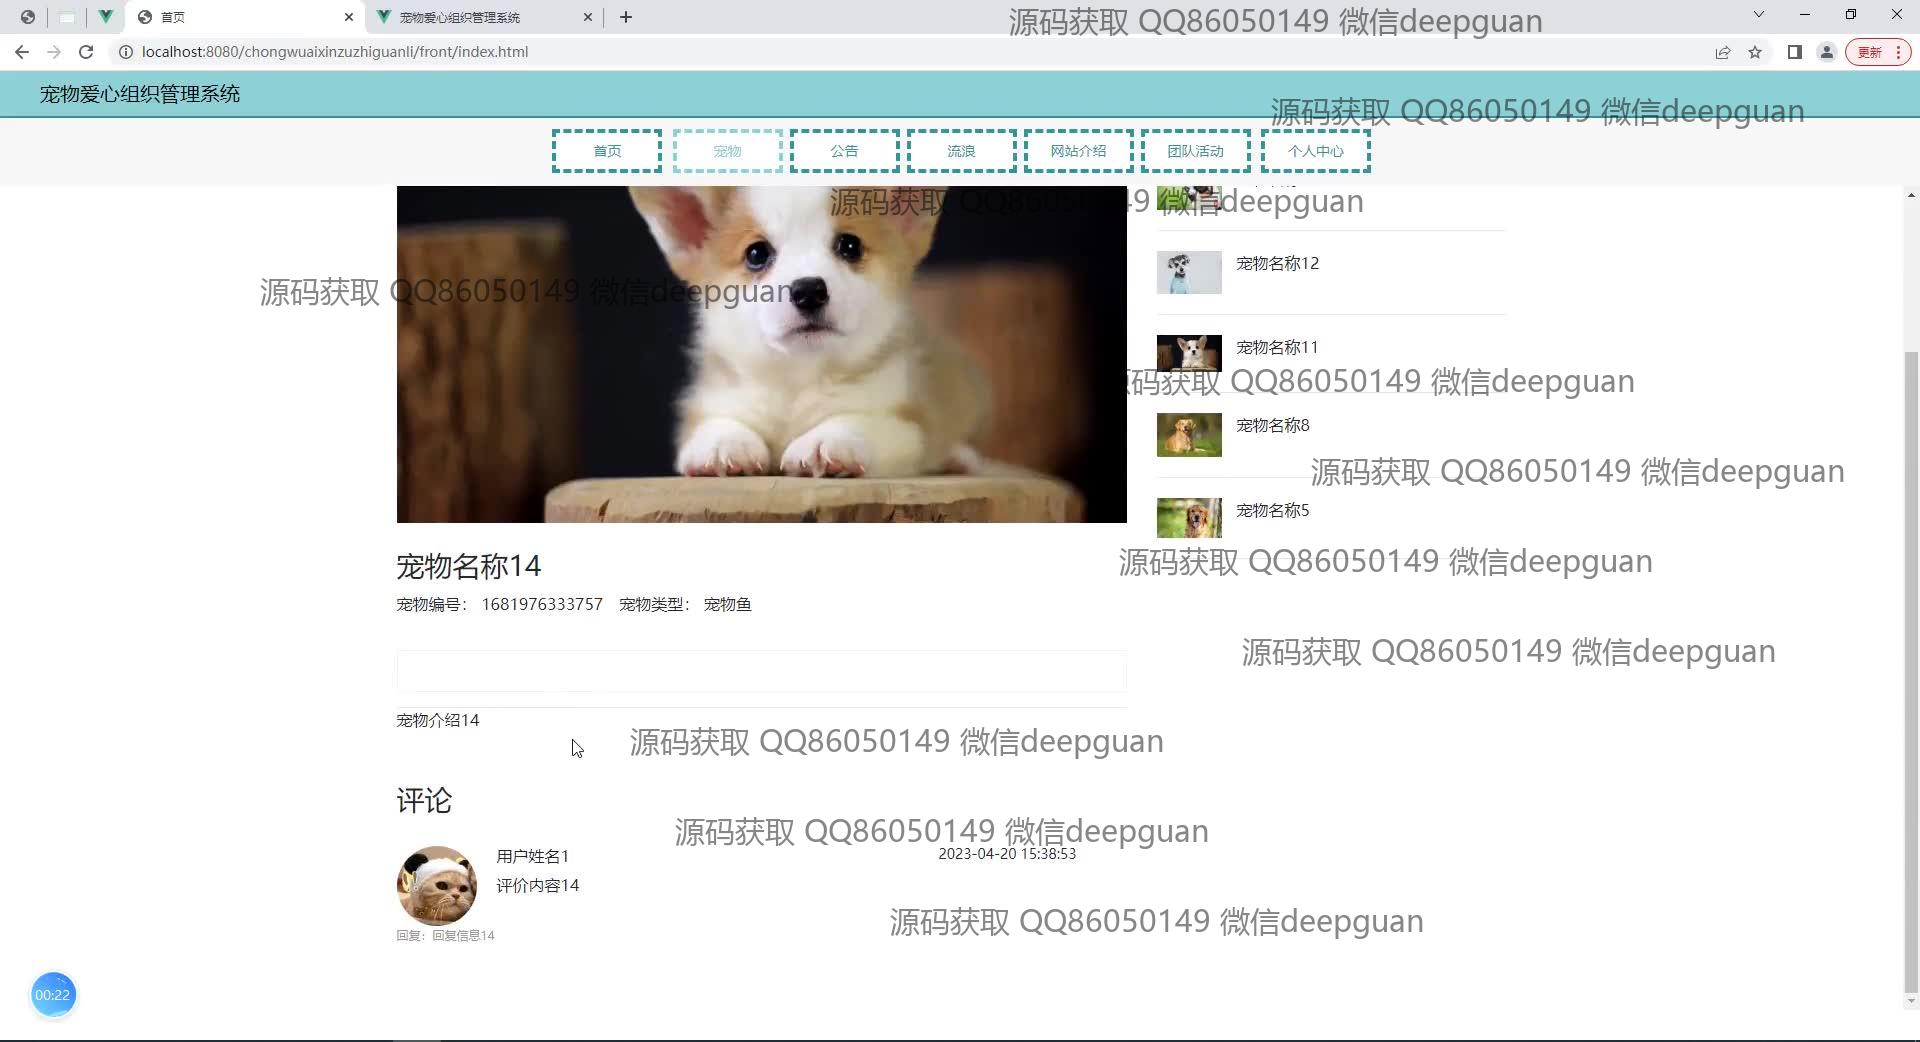The image size is (1920, 1042).
Task: Open browser profile avatar icon
Action: click(1826, 52)
